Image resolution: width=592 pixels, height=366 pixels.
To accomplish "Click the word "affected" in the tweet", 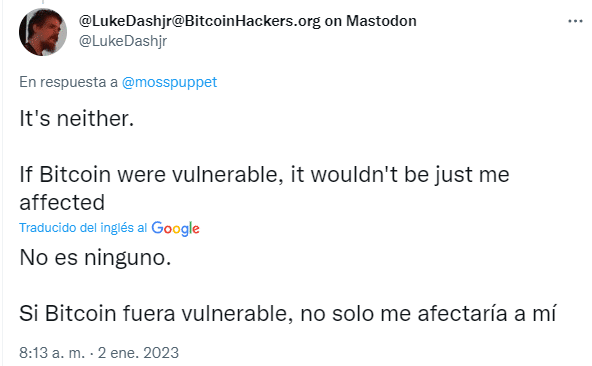I will (62, 202).
